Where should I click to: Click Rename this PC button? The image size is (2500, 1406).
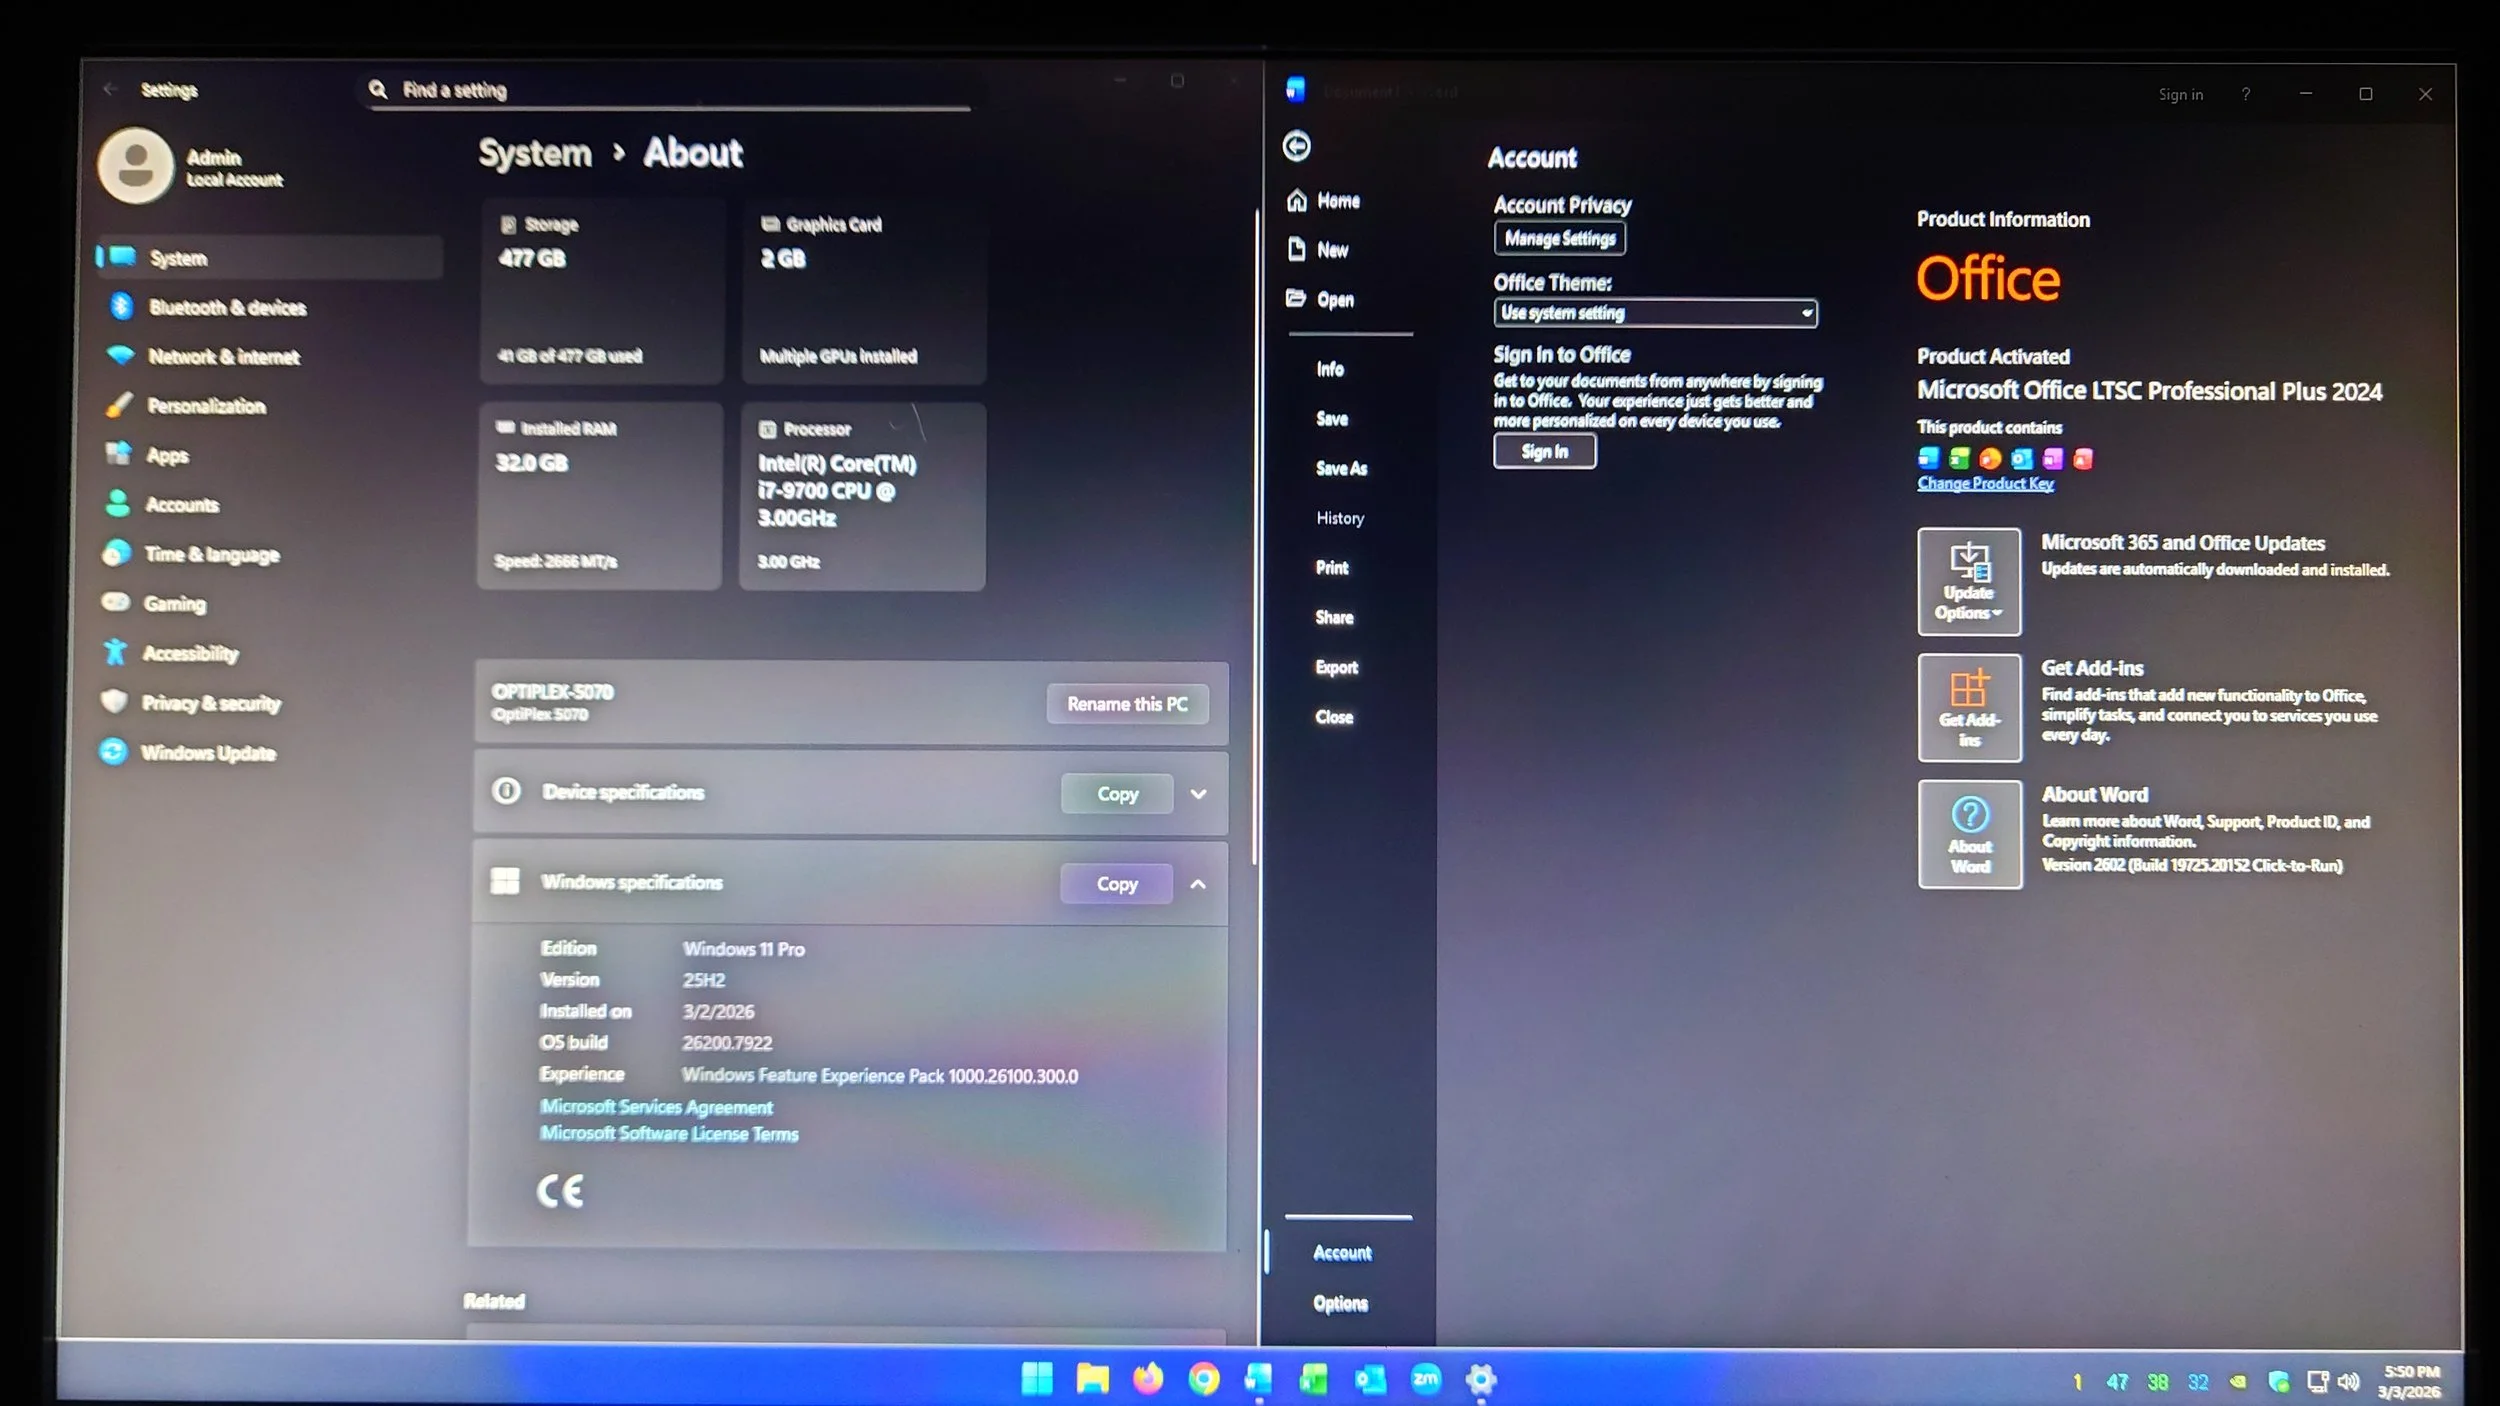point(1127,704)
